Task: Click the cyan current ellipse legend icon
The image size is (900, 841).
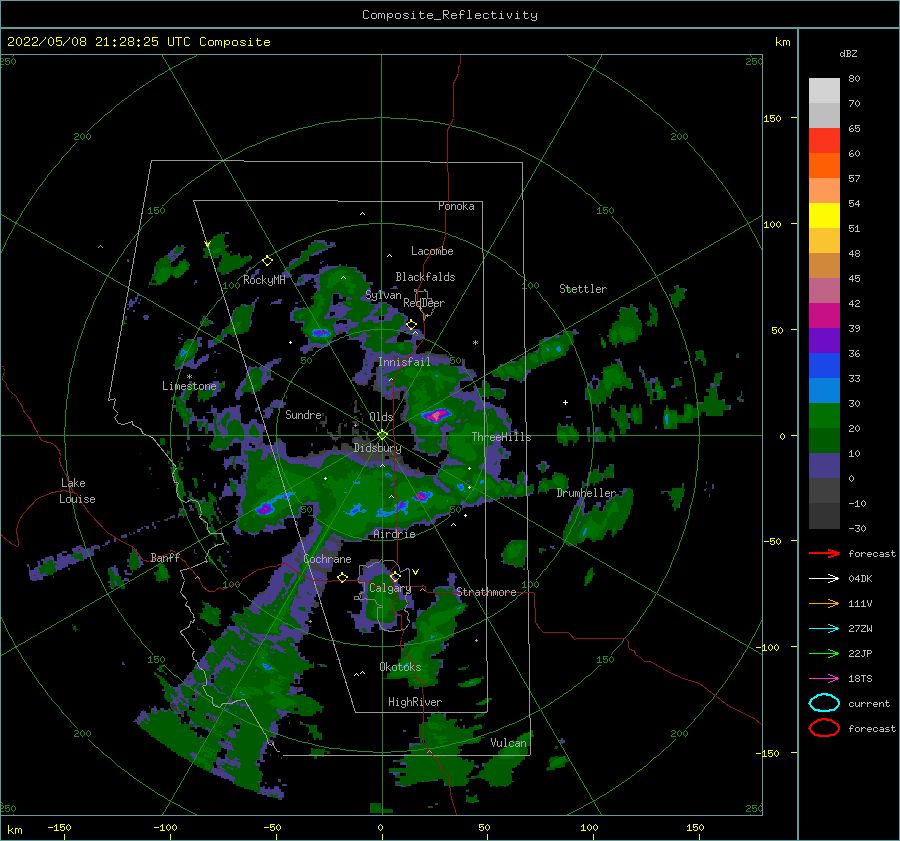Action: [x=824, y=703]
